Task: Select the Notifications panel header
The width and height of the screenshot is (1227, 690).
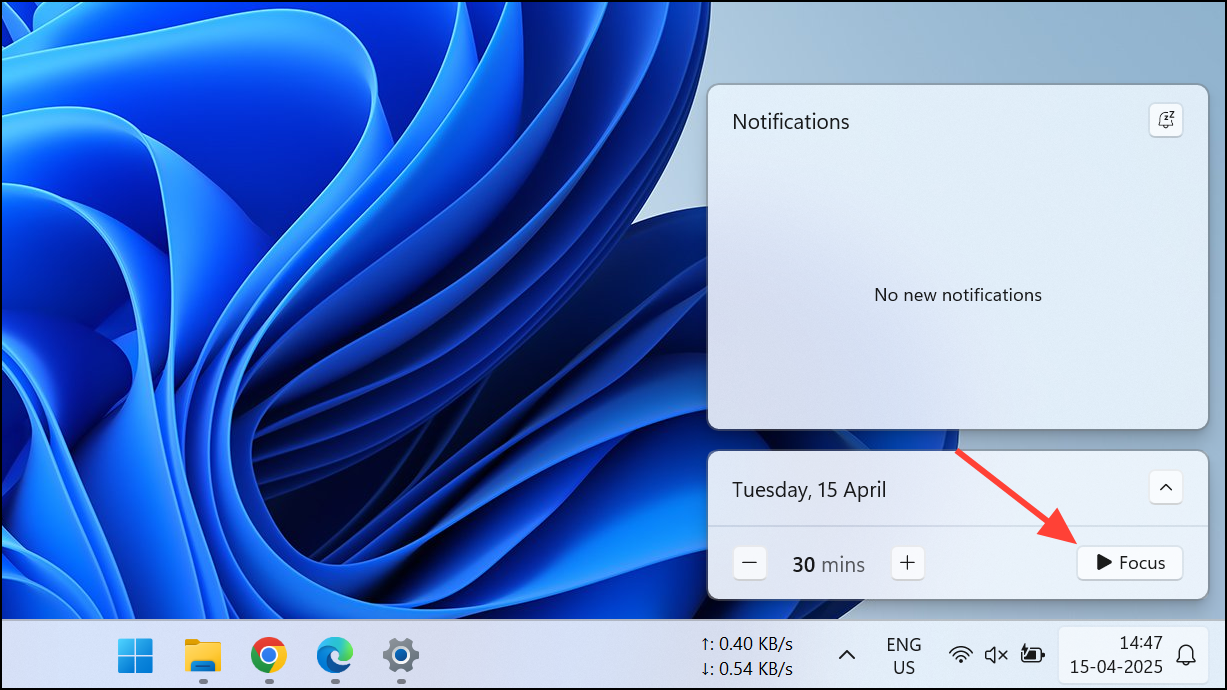Action: 790,121
